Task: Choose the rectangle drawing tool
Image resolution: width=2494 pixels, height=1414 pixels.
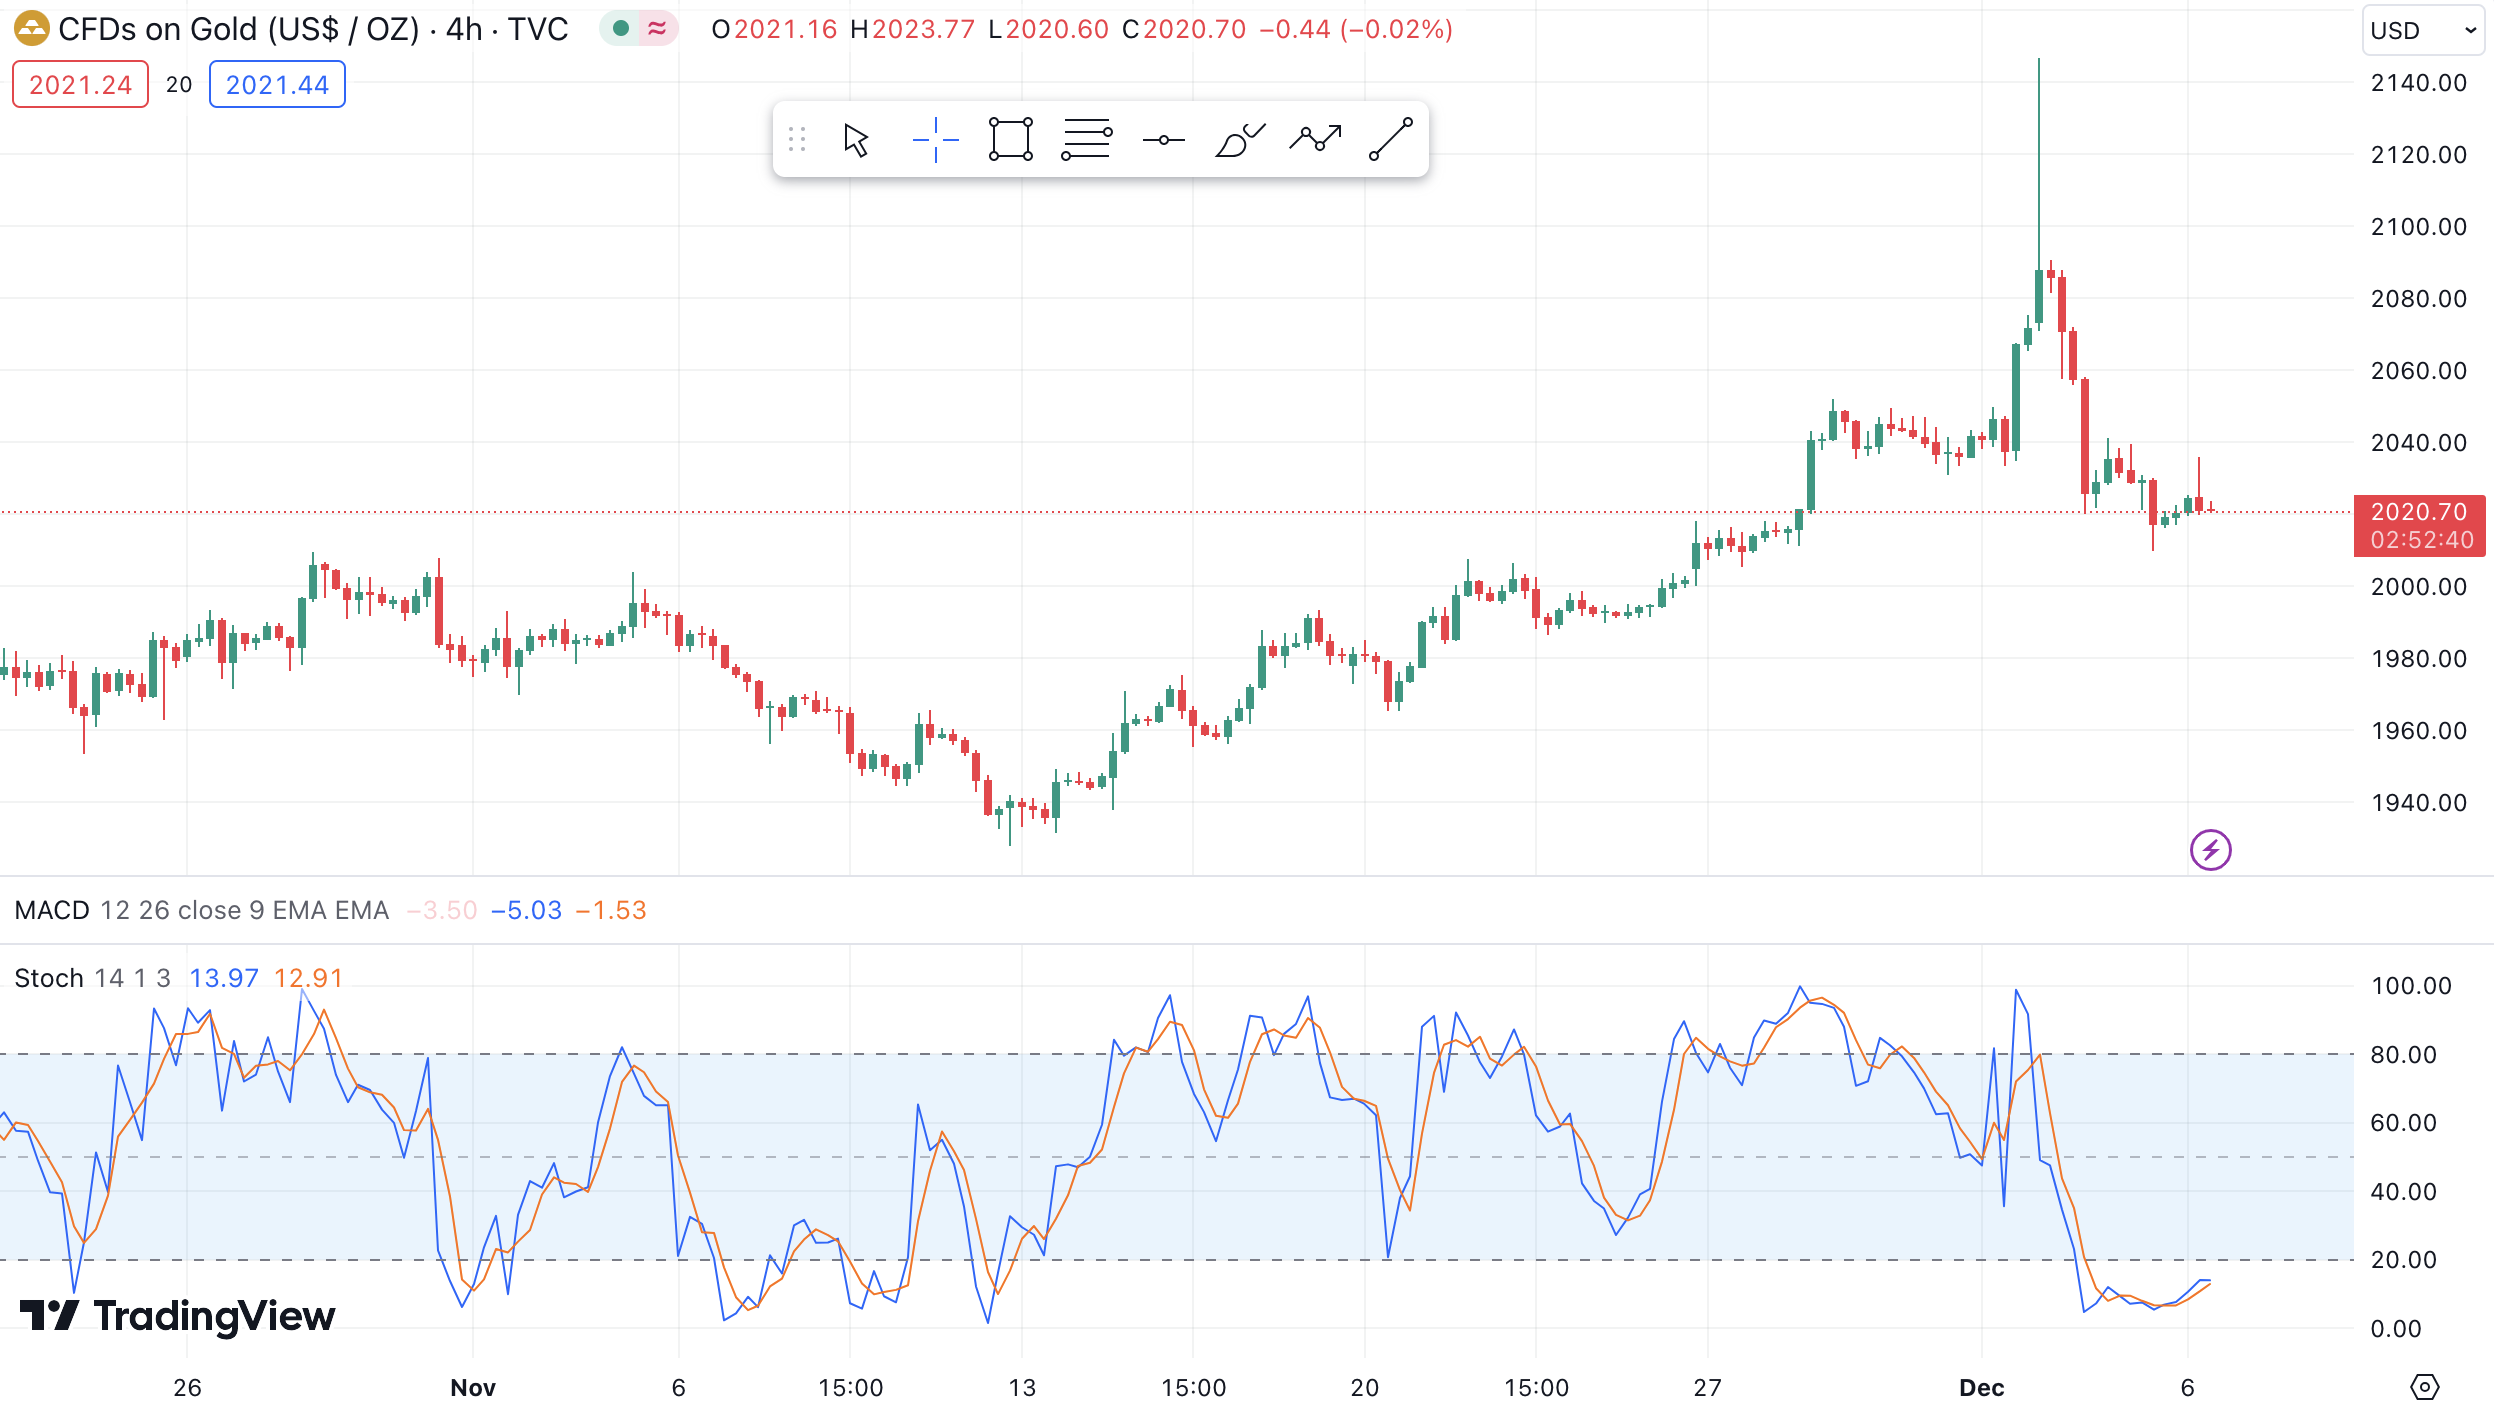Action: (1010, 140)
